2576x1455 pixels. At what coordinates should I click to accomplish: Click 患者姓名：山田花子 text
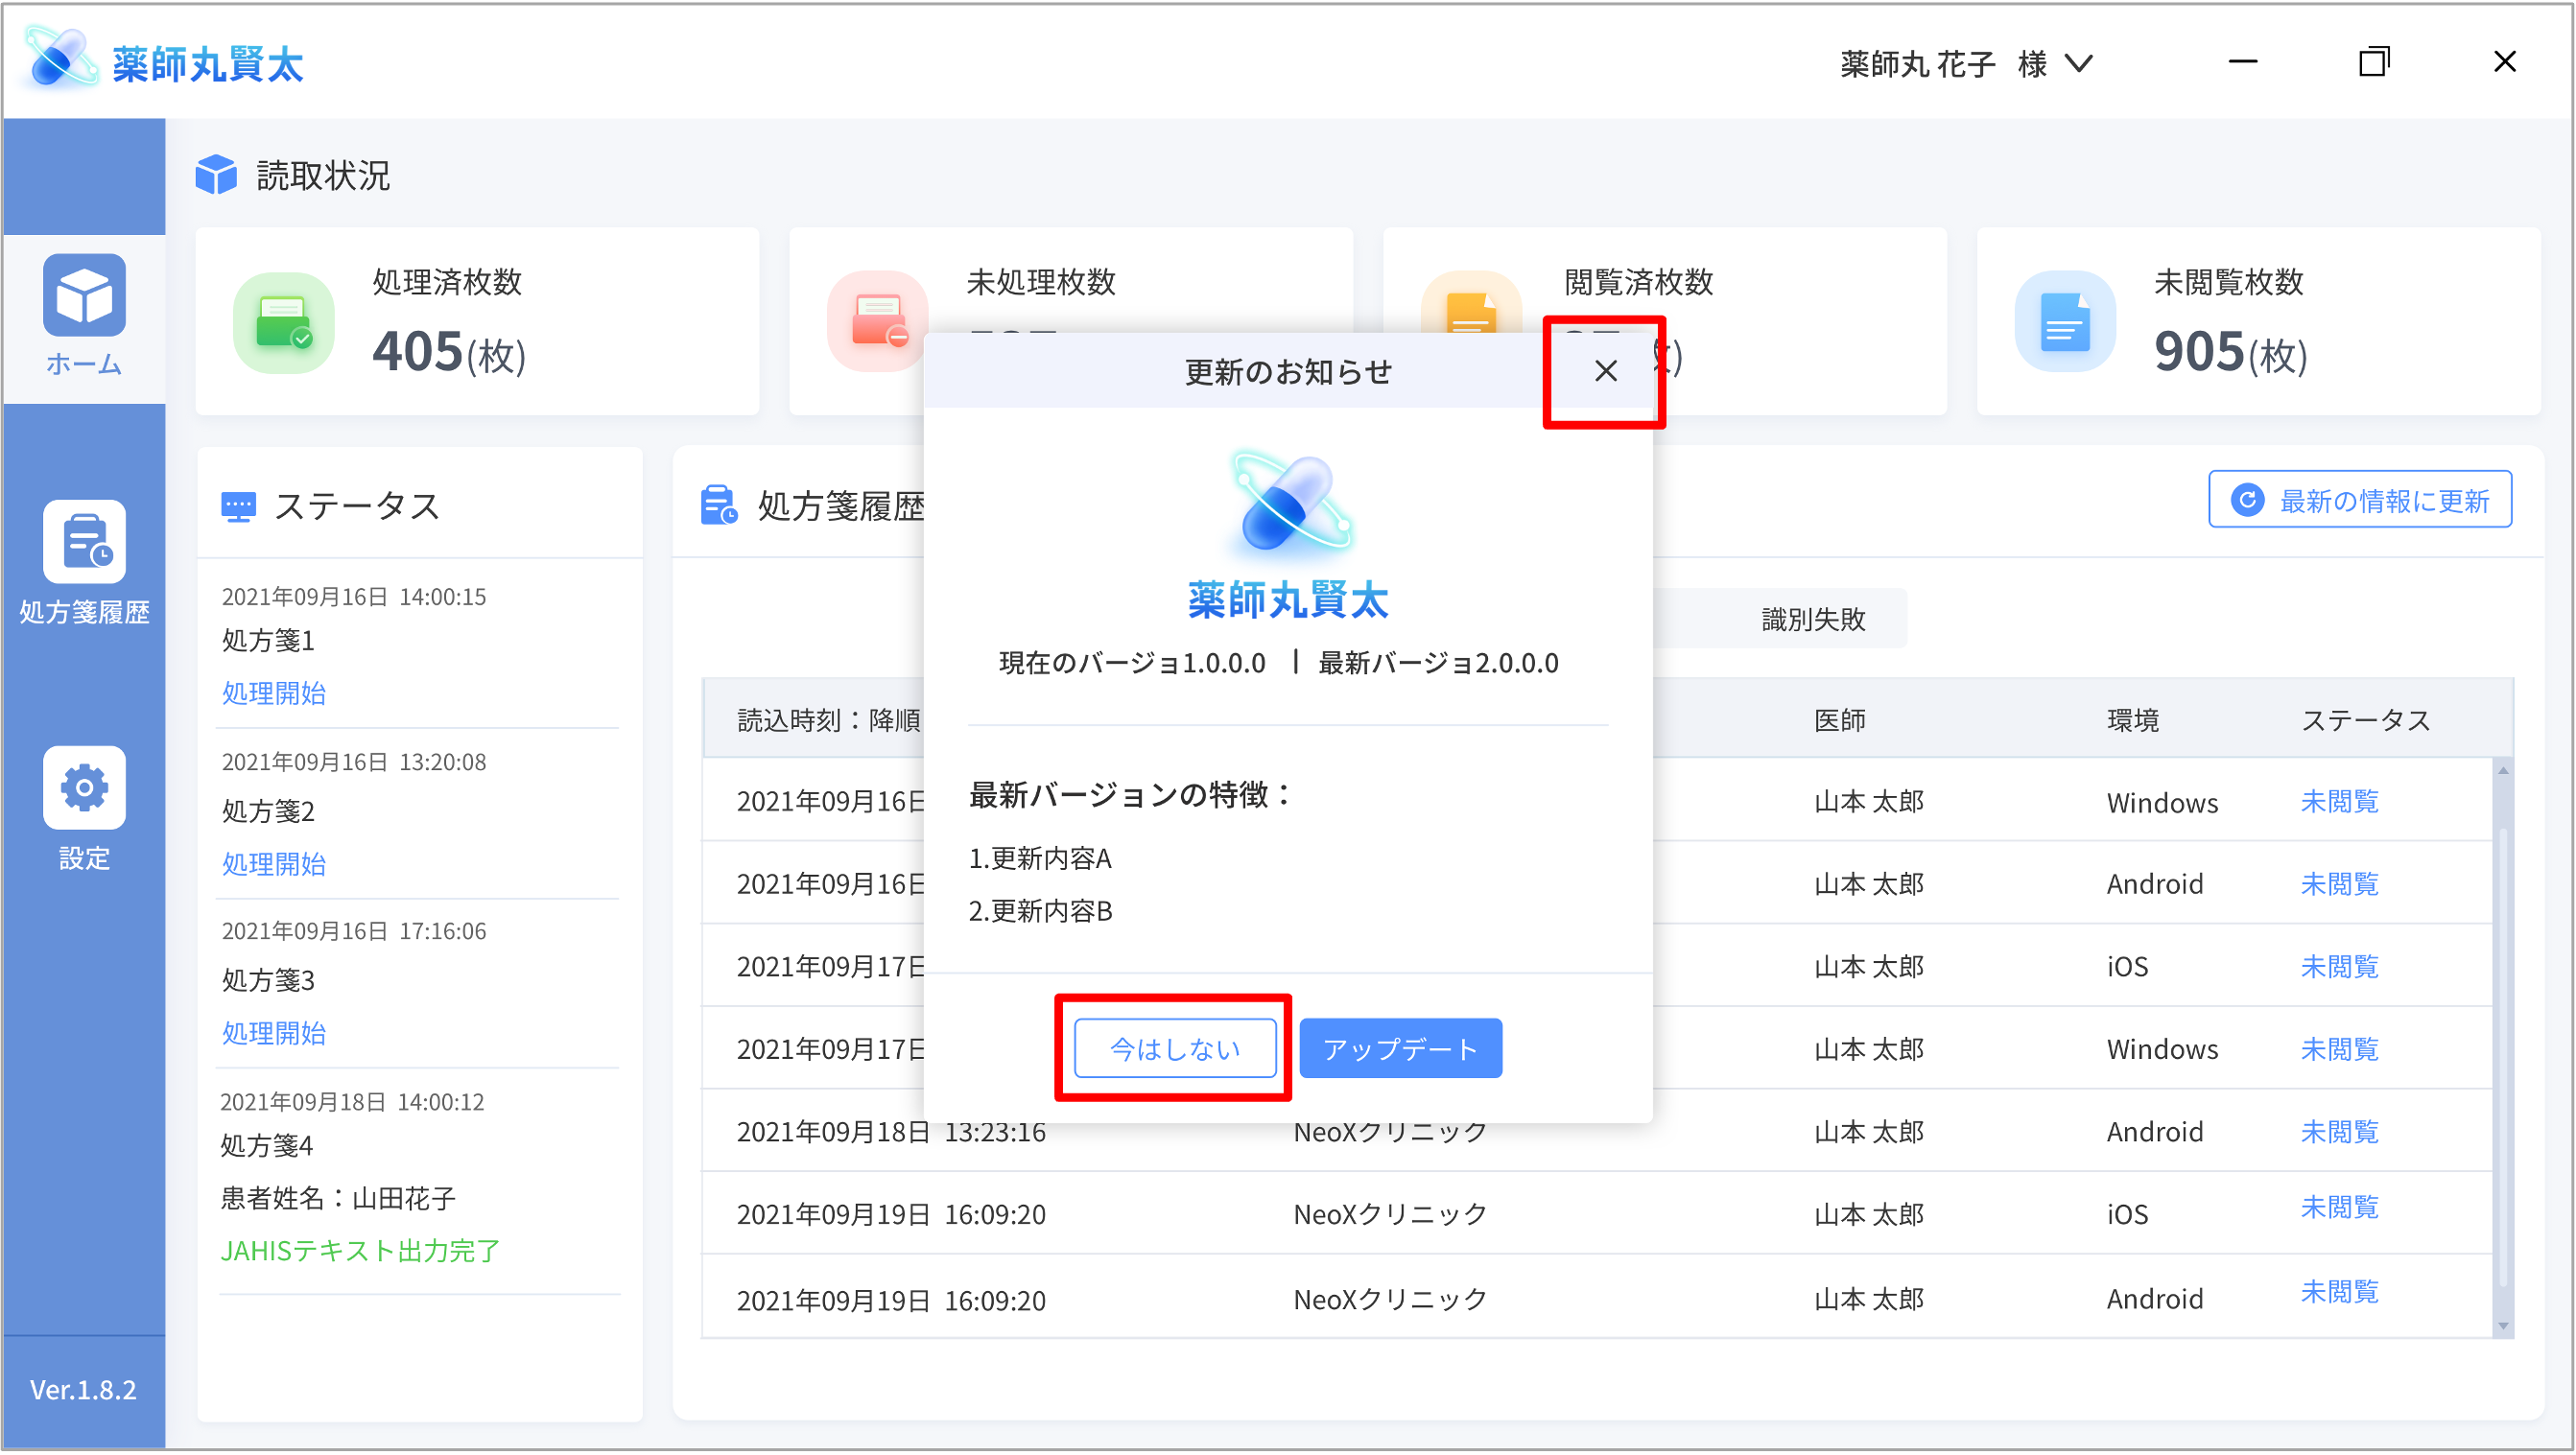coord(338,1198)
